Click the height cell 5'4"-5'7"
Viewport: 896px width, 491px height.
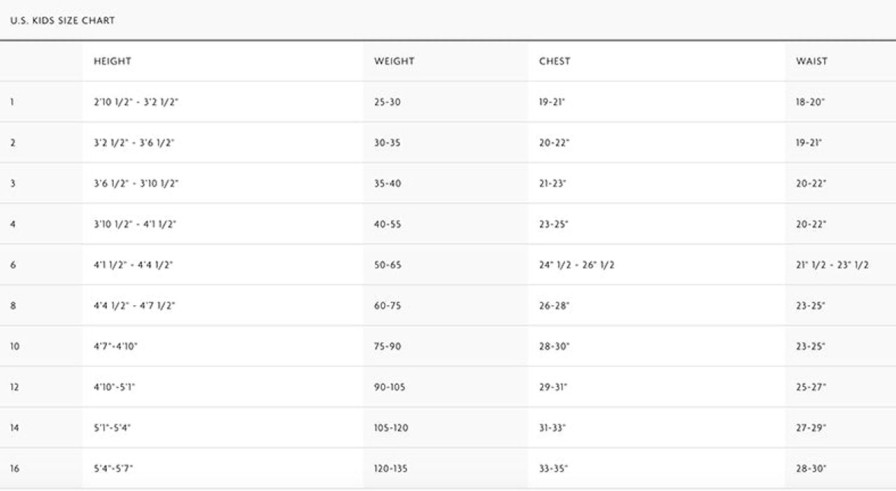(113, 469)
